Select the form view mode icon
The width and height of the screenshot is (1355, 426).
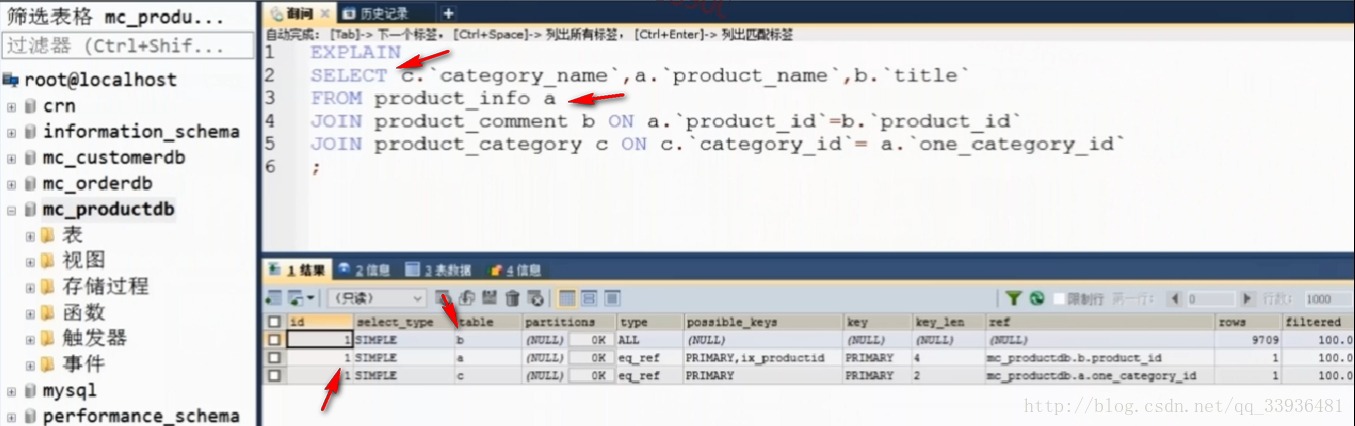(x=589, y=298)
